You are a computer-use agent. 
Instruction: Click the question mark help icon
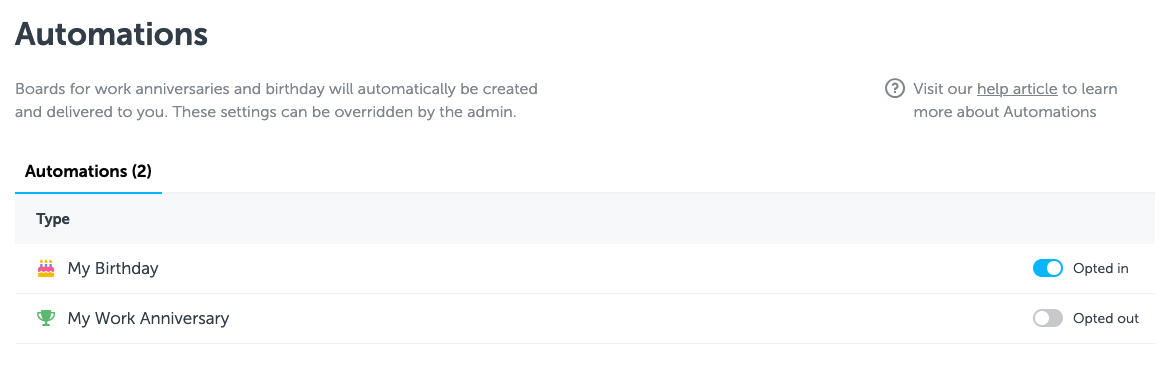click(894, 89)
